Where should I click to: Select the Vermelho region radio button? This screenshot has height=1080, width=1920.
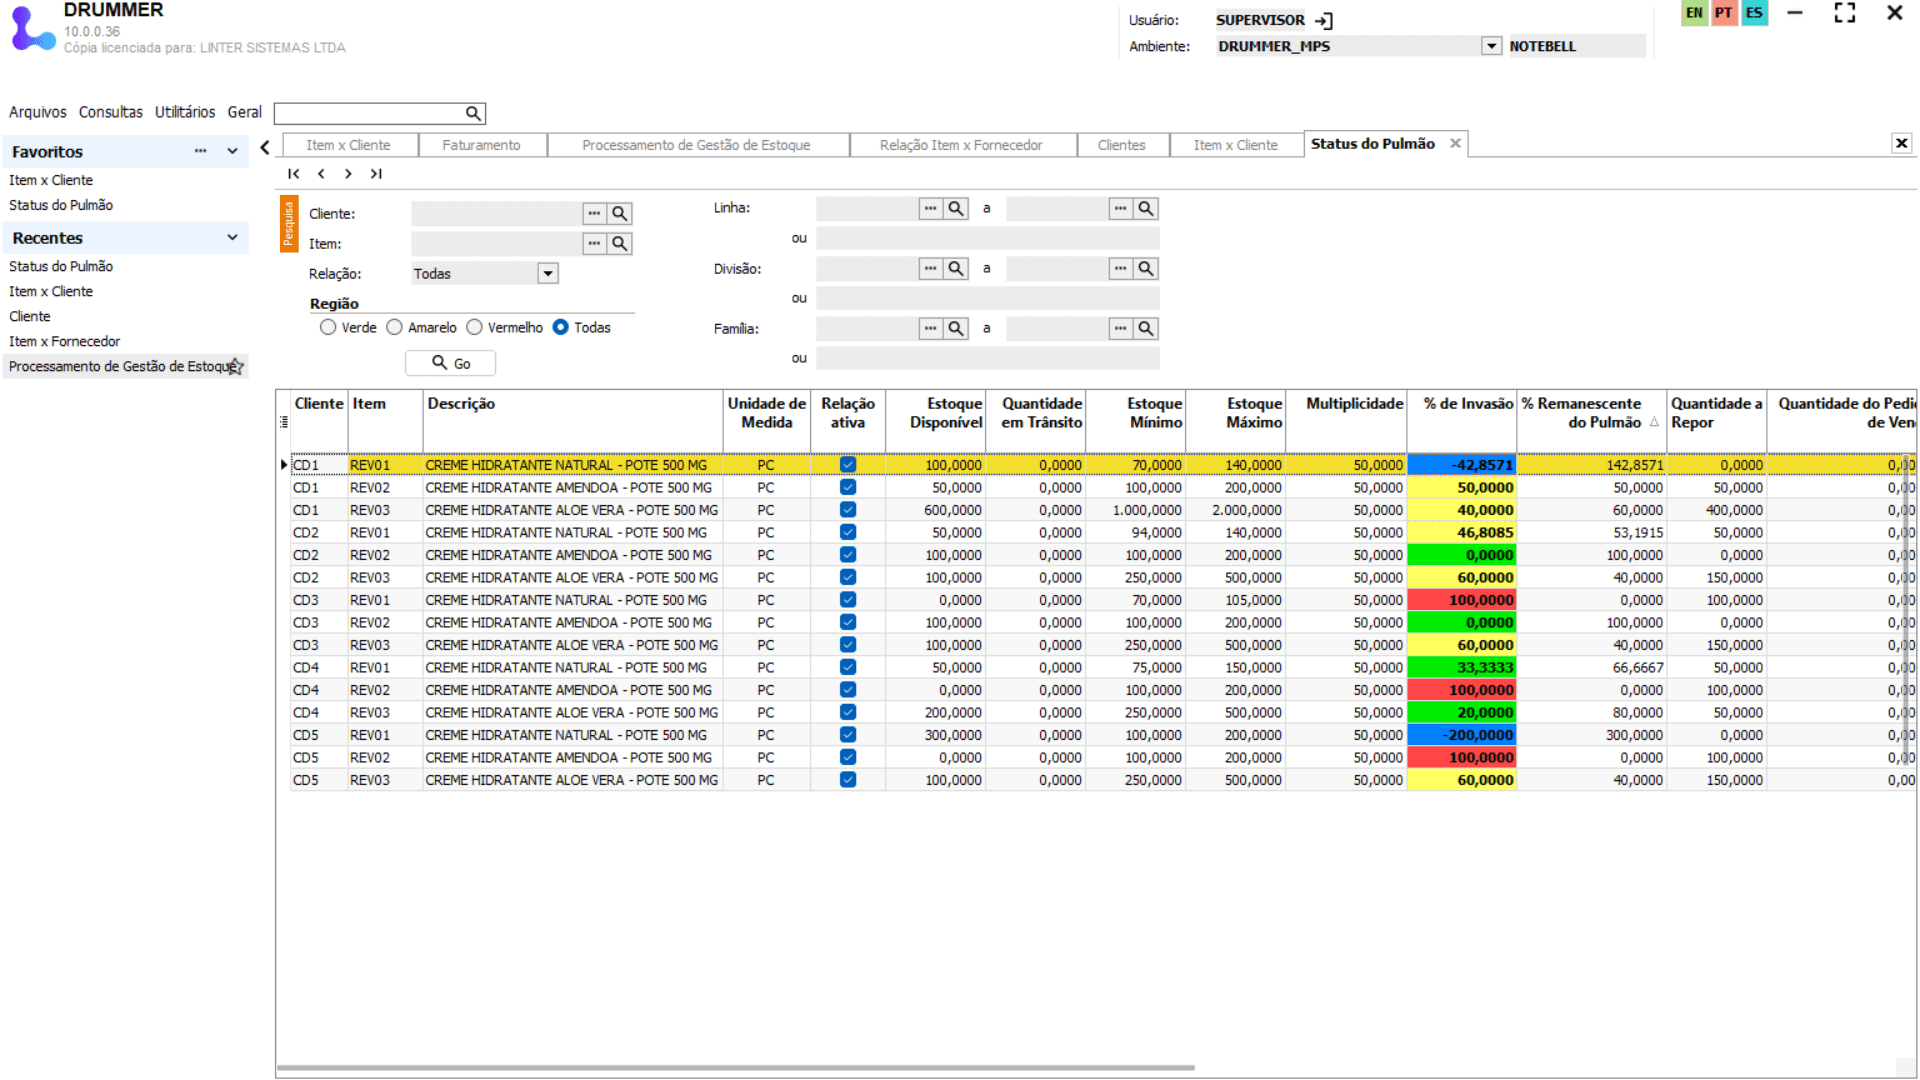pos(475,328)
